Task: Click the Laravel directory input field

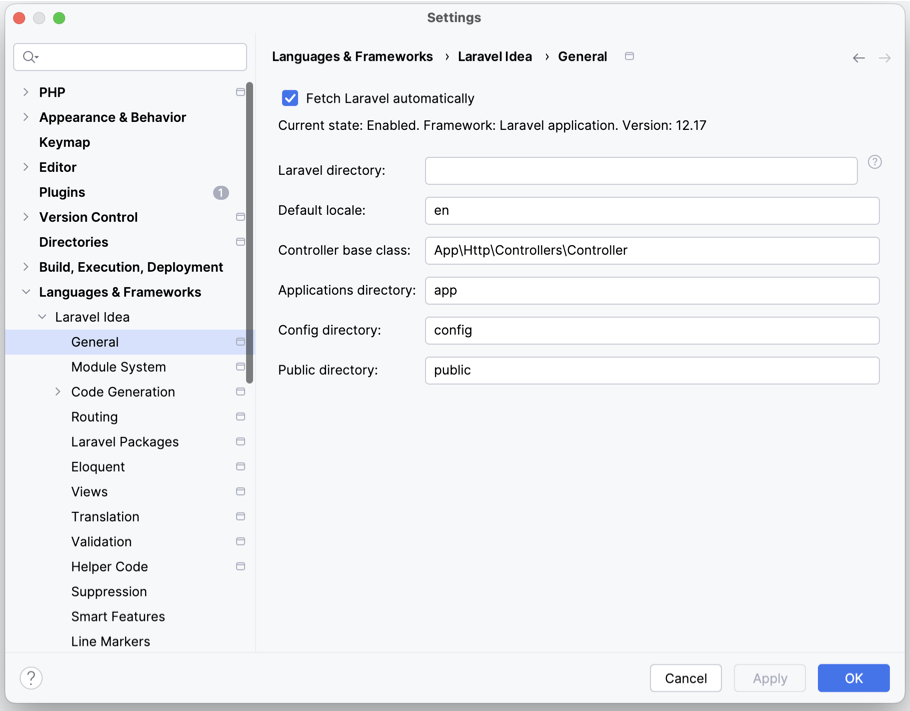Action: pos(641,171)
